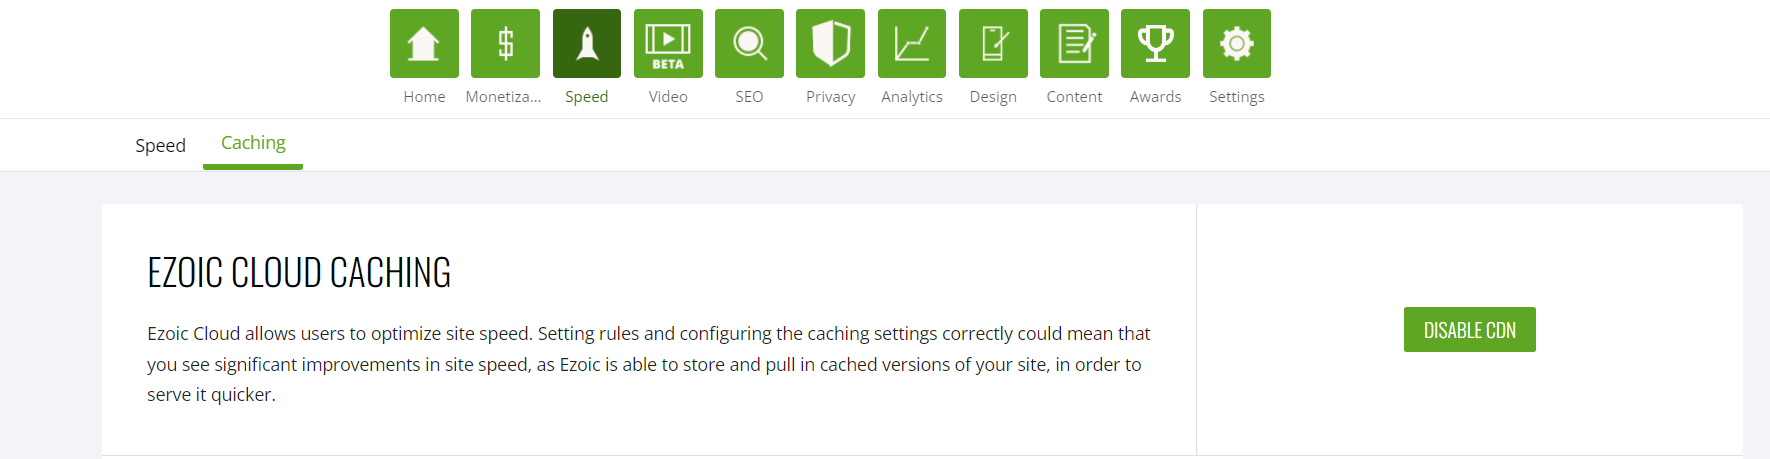Open the Design device icon

point(993,43)
